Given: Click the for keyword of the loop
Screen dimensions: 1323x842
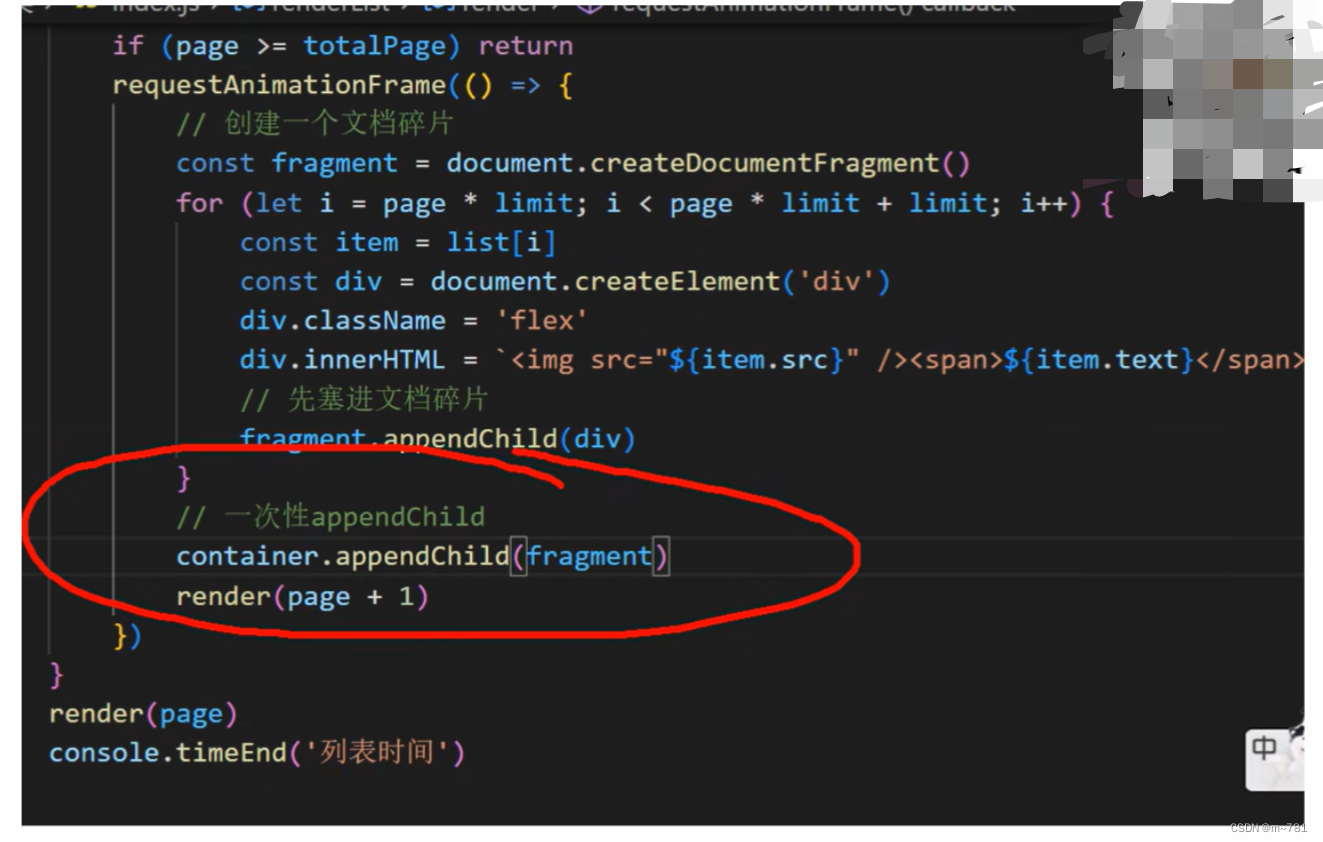Looking at the screenshot, I should tap(200, 203).
